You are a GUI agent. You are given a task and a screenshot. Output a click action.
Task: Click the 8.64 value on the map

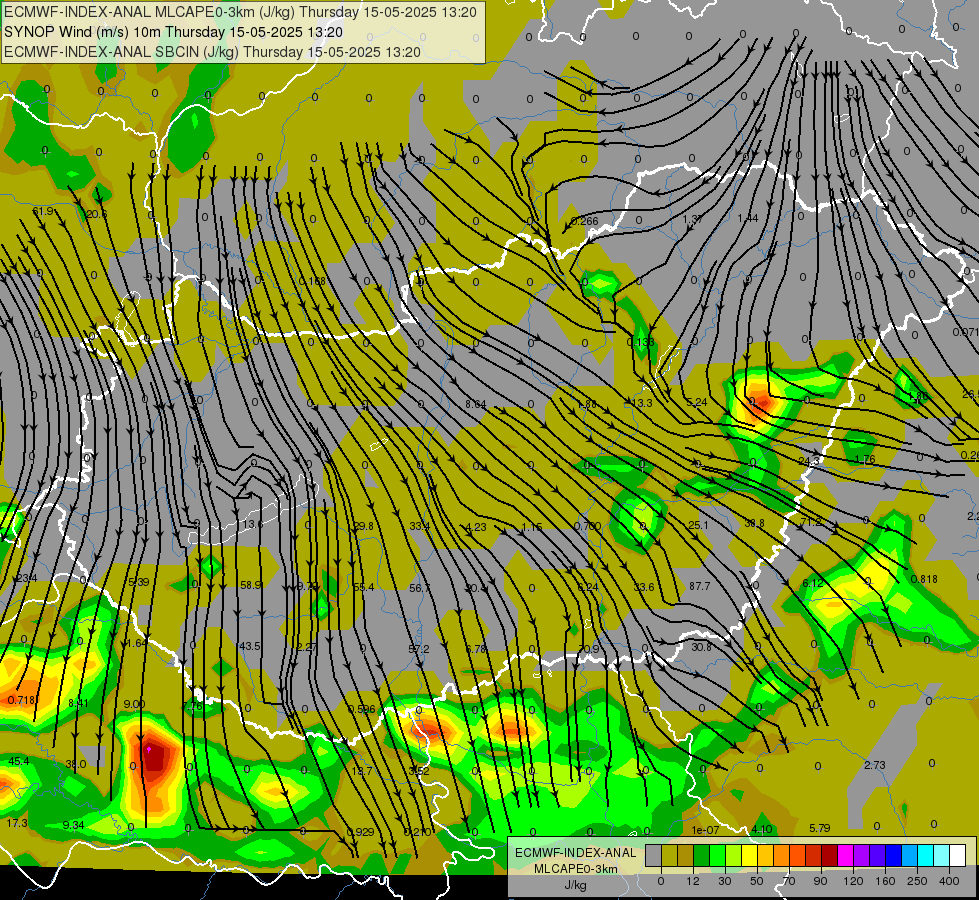click(x=476, y=404)
